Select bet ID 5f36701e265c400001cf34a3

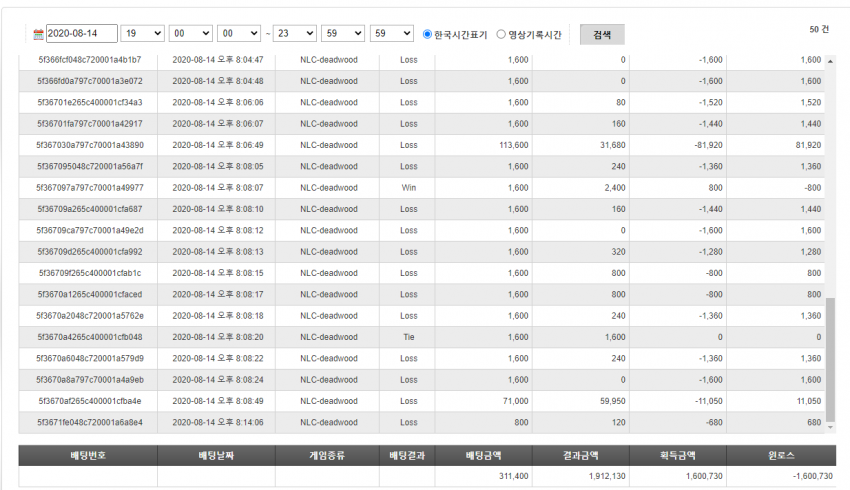click(x=90, y=102)
